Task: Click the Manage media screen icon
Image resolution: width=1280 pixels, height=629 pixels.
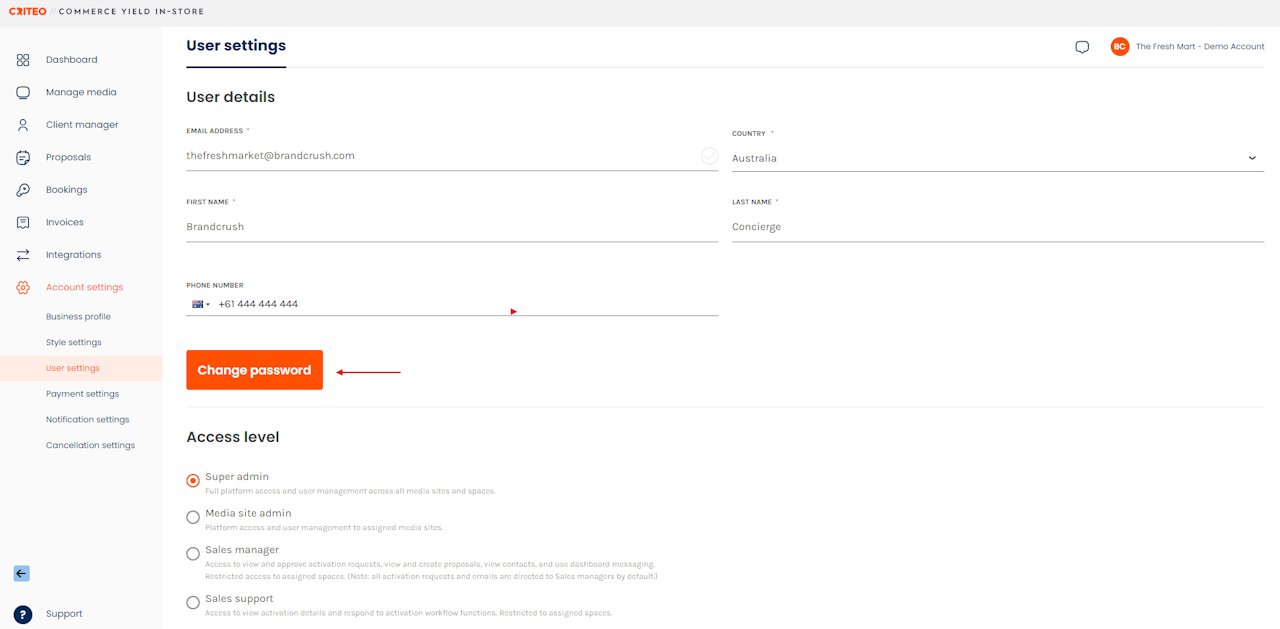Action: point(23,92)
